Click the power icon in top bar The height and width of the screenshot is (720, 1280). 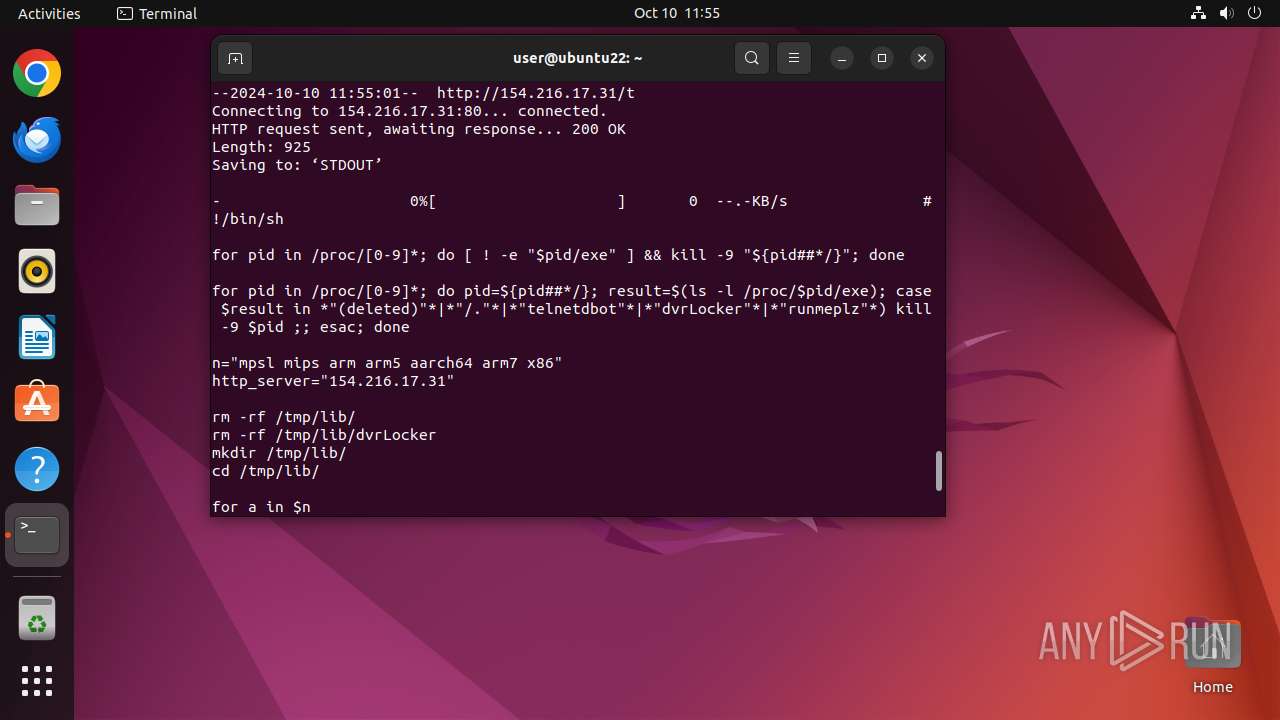tap(1254, 13)
